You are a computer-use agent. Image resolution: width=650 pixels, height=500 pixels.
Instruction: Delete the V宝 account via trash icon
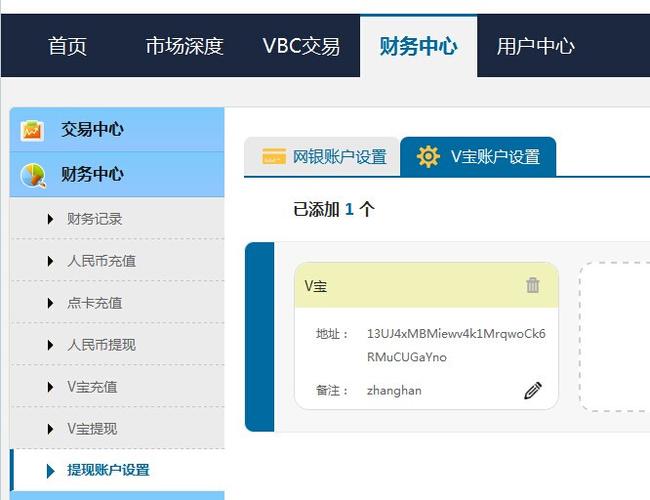click(533, 285)
